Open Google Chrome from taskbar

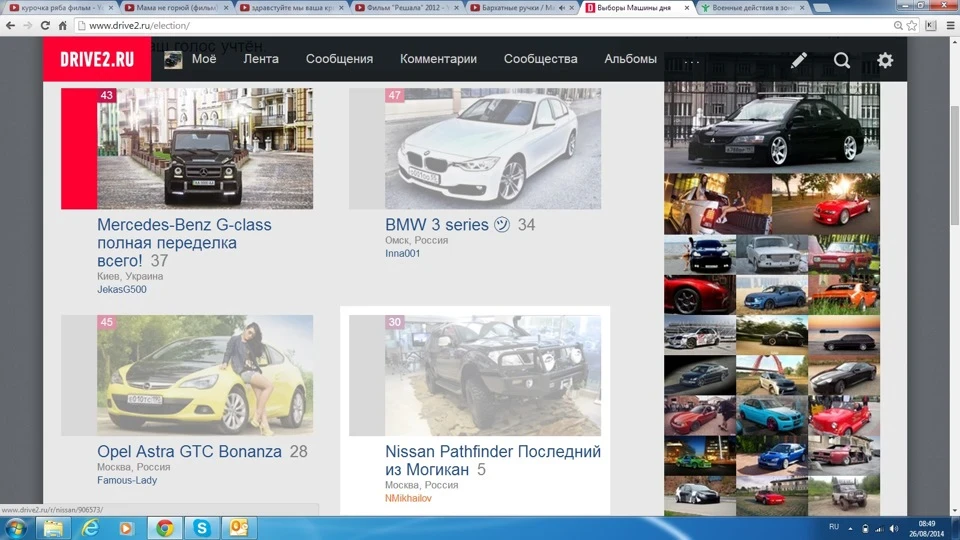[165, 528]
